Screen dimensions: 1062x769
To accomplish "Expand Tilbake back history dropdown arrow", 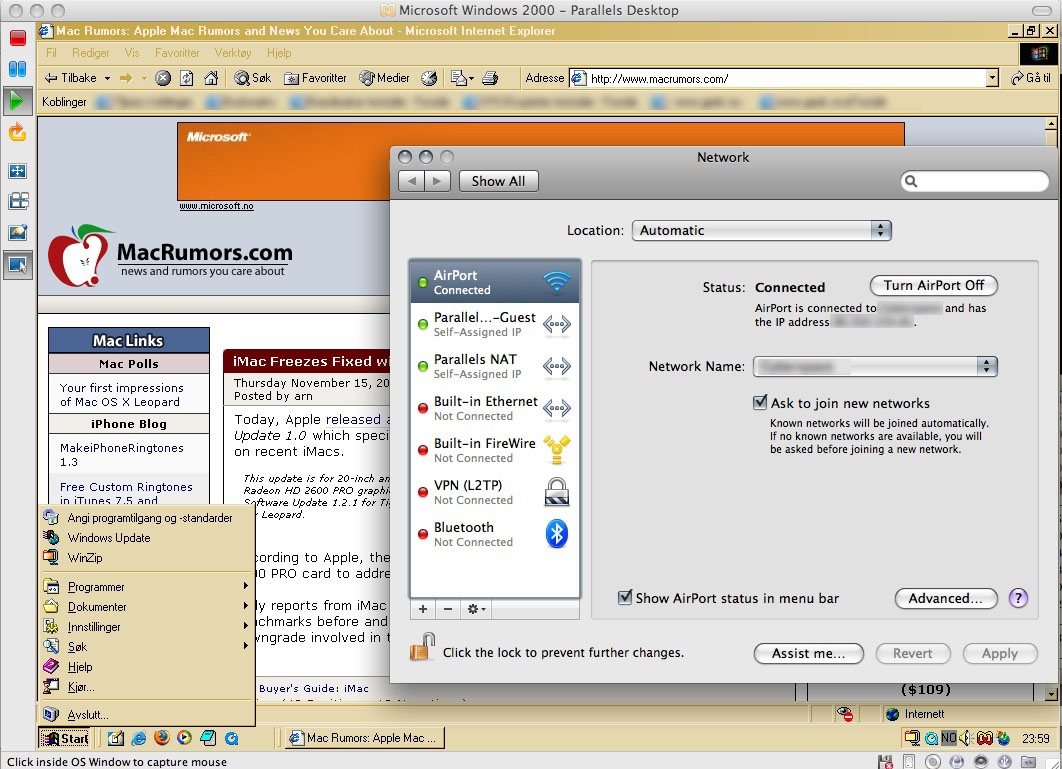I will tap(107, 79).
